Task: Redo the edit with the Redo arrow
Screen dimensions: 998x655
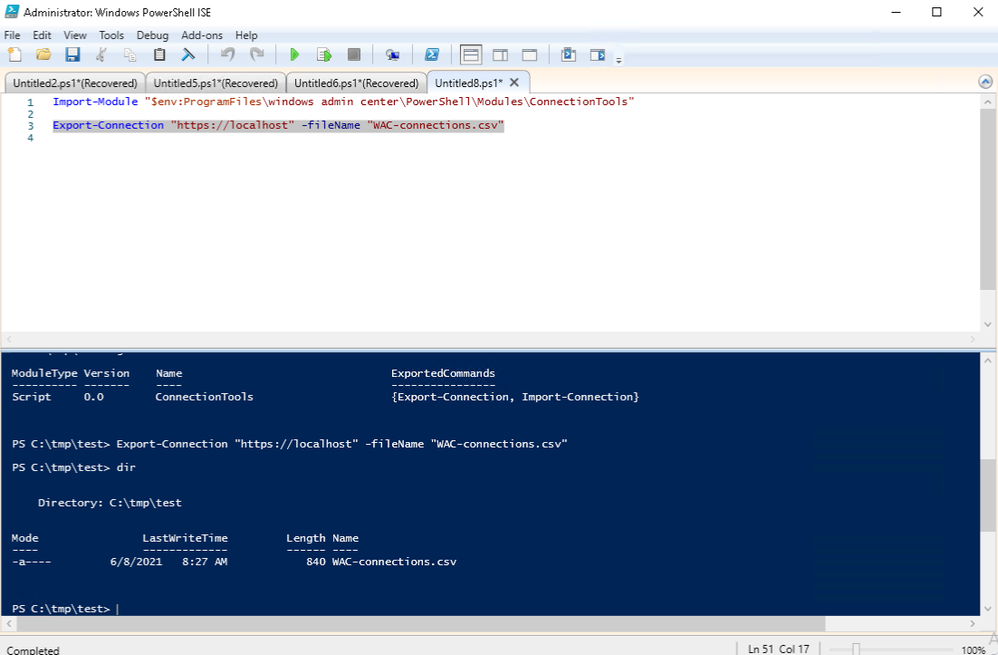Action: (257, 55)
